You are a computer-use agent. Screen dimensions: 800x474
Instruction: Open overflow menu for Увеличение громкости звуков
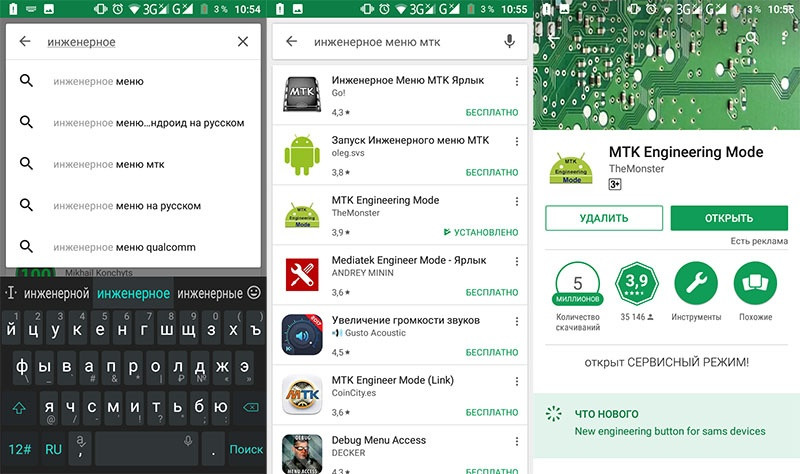[517, 321]
